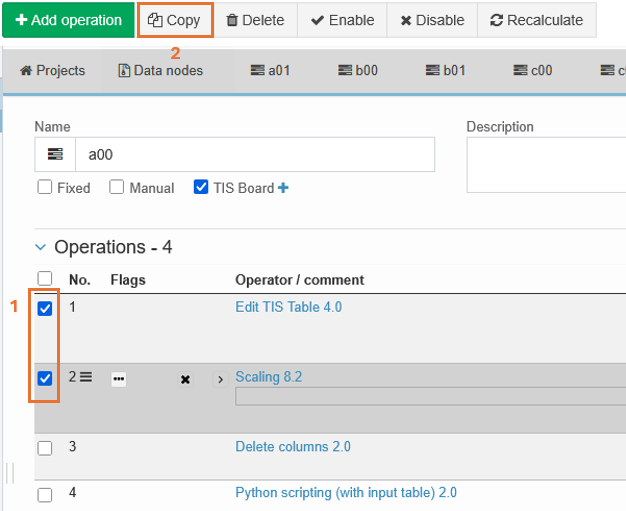Open the Data nodes tab
Image resolution: width=626 pixels, height=511 pixels.
[160, 71]
